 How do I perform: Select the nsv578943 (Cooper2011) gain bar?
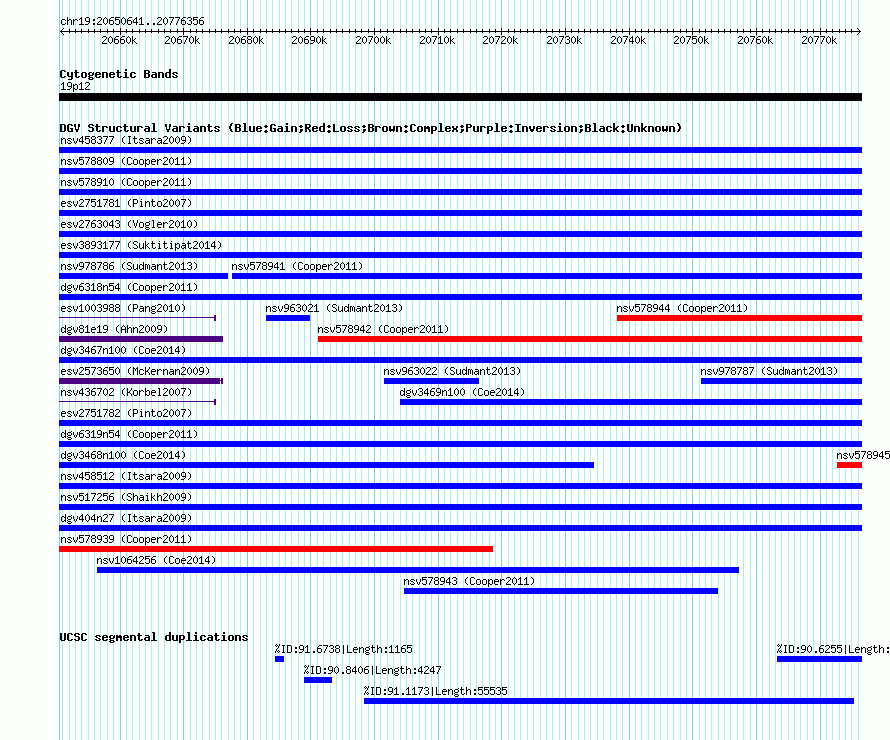(x=561, y=591)
